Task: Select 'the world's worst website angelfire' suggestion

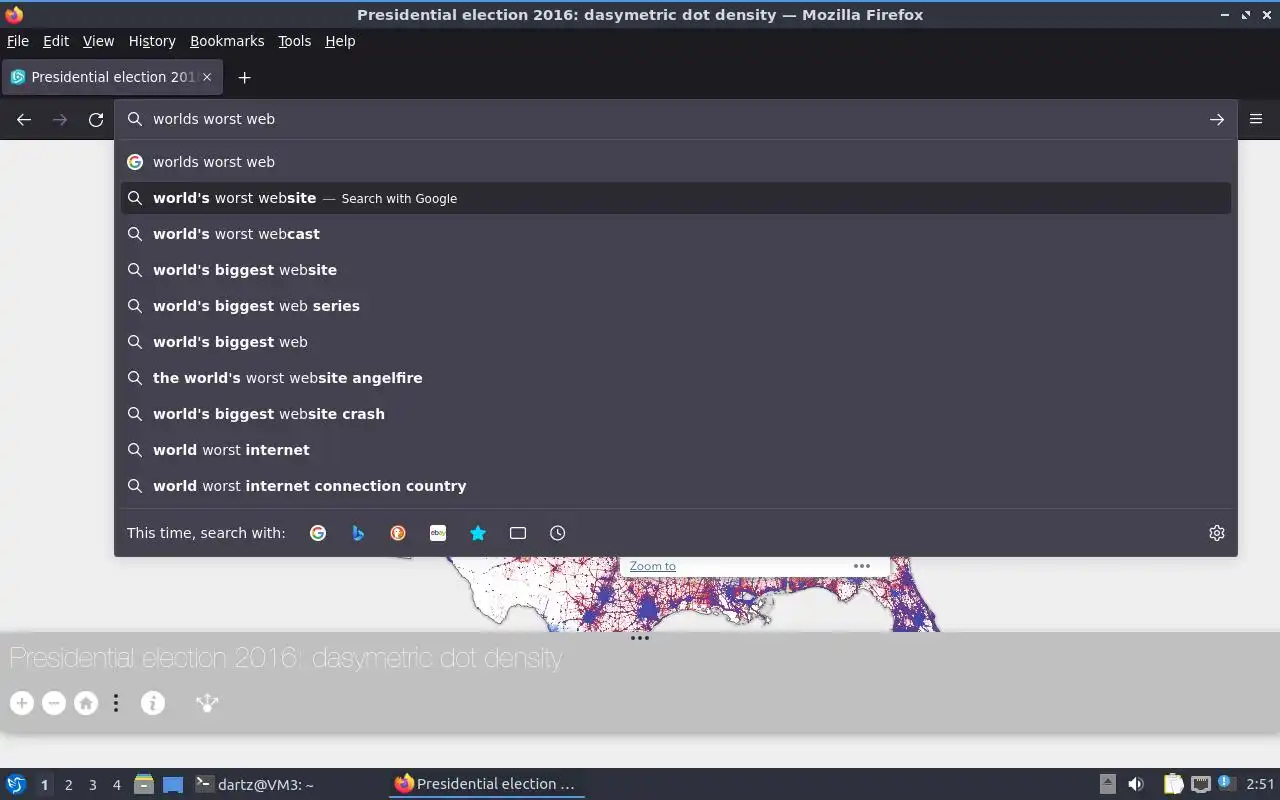Action: coord(676,378)
